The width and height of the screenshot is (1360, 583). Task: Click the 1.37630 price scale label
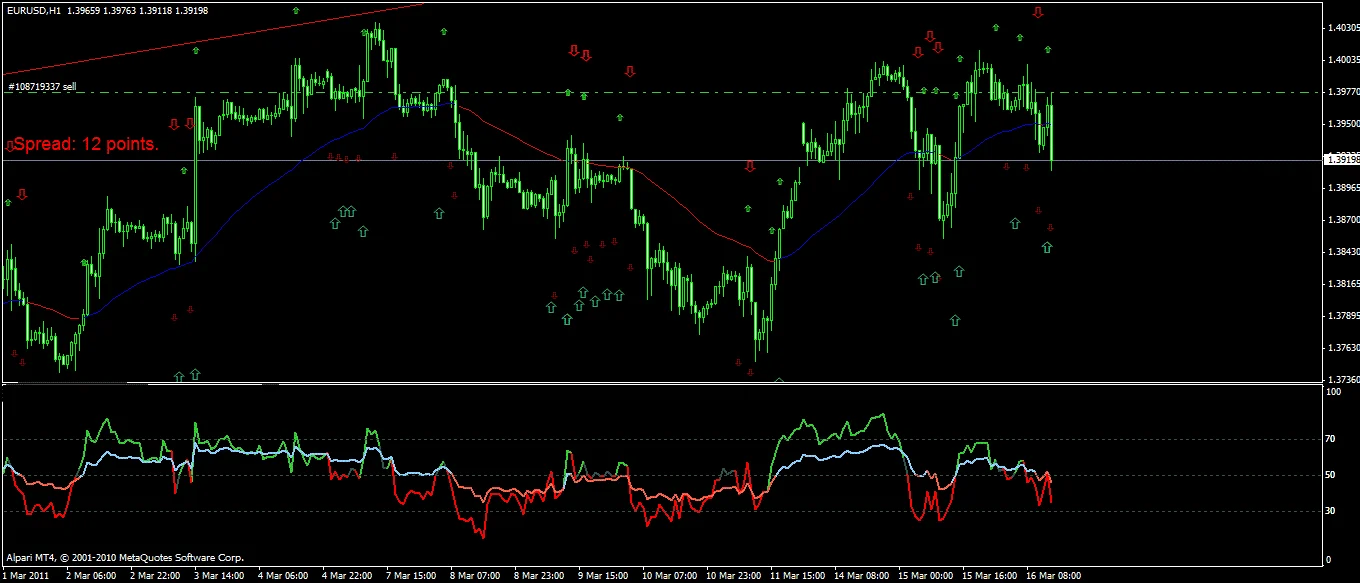click(x=1343, y=348)
